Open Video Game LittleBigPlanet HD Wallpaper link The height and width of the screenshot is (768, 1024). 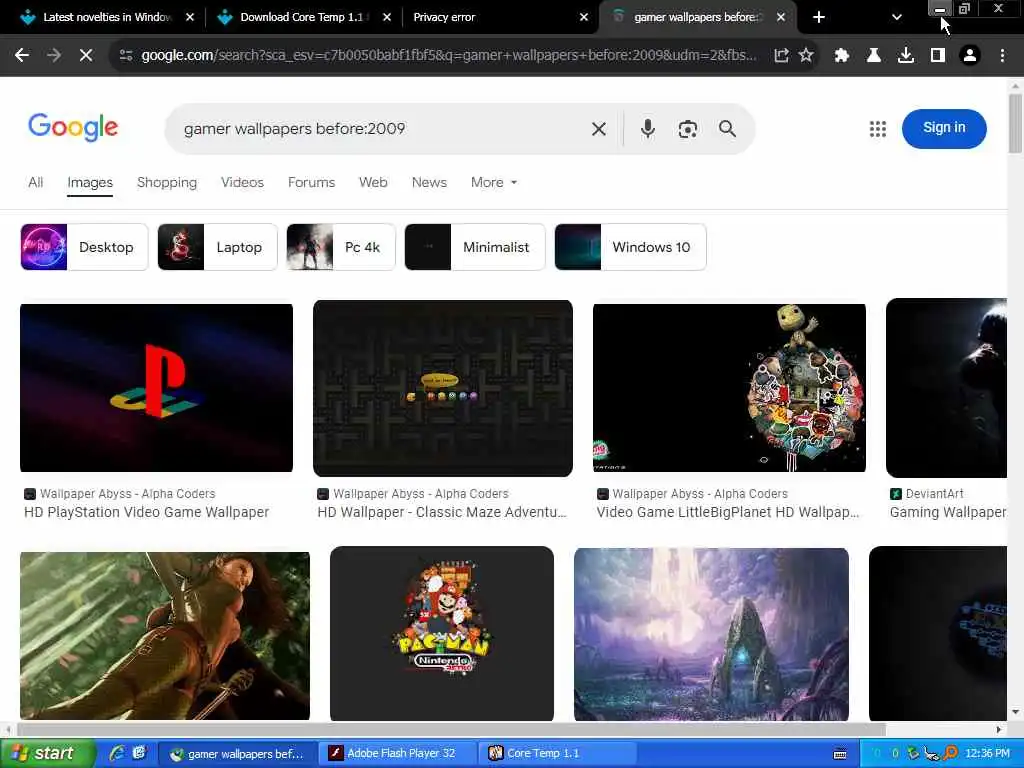728,512
